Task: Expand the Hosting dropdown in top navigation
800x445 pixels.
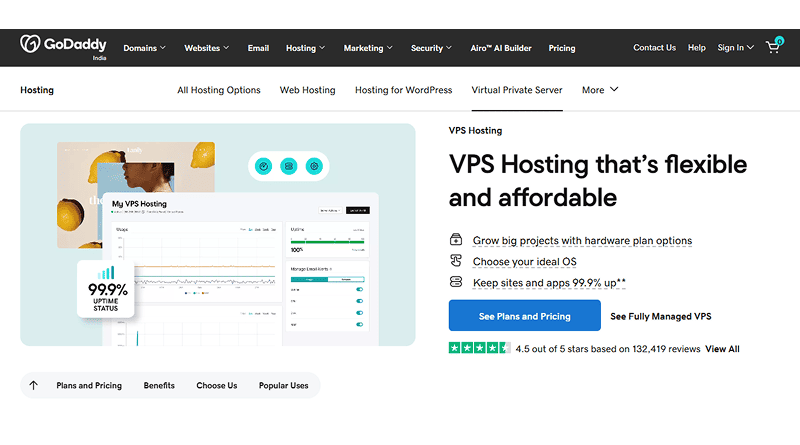Action: 305,48
